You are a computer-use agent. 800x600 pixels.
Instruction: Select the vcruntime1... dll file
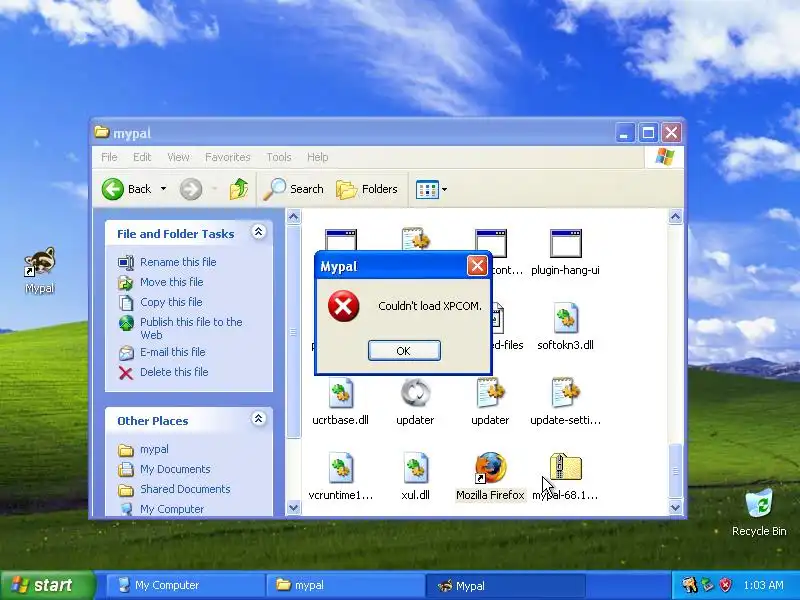tap(340, 476)
